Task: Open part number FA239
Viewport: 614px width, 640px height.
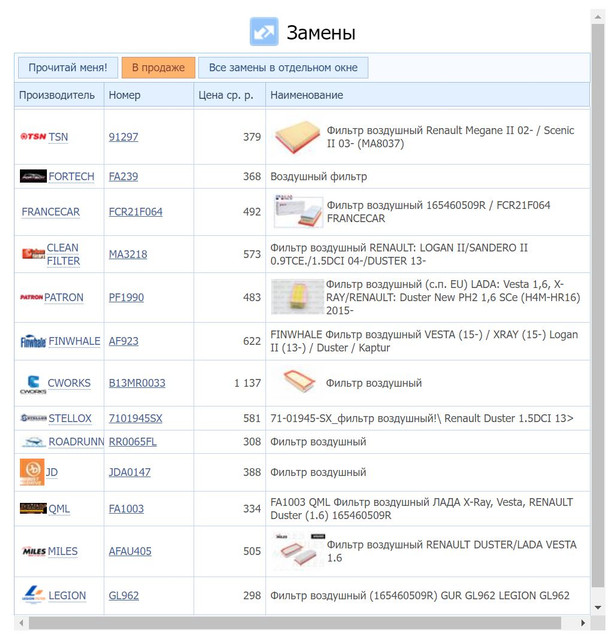Action: pos(123,176)
